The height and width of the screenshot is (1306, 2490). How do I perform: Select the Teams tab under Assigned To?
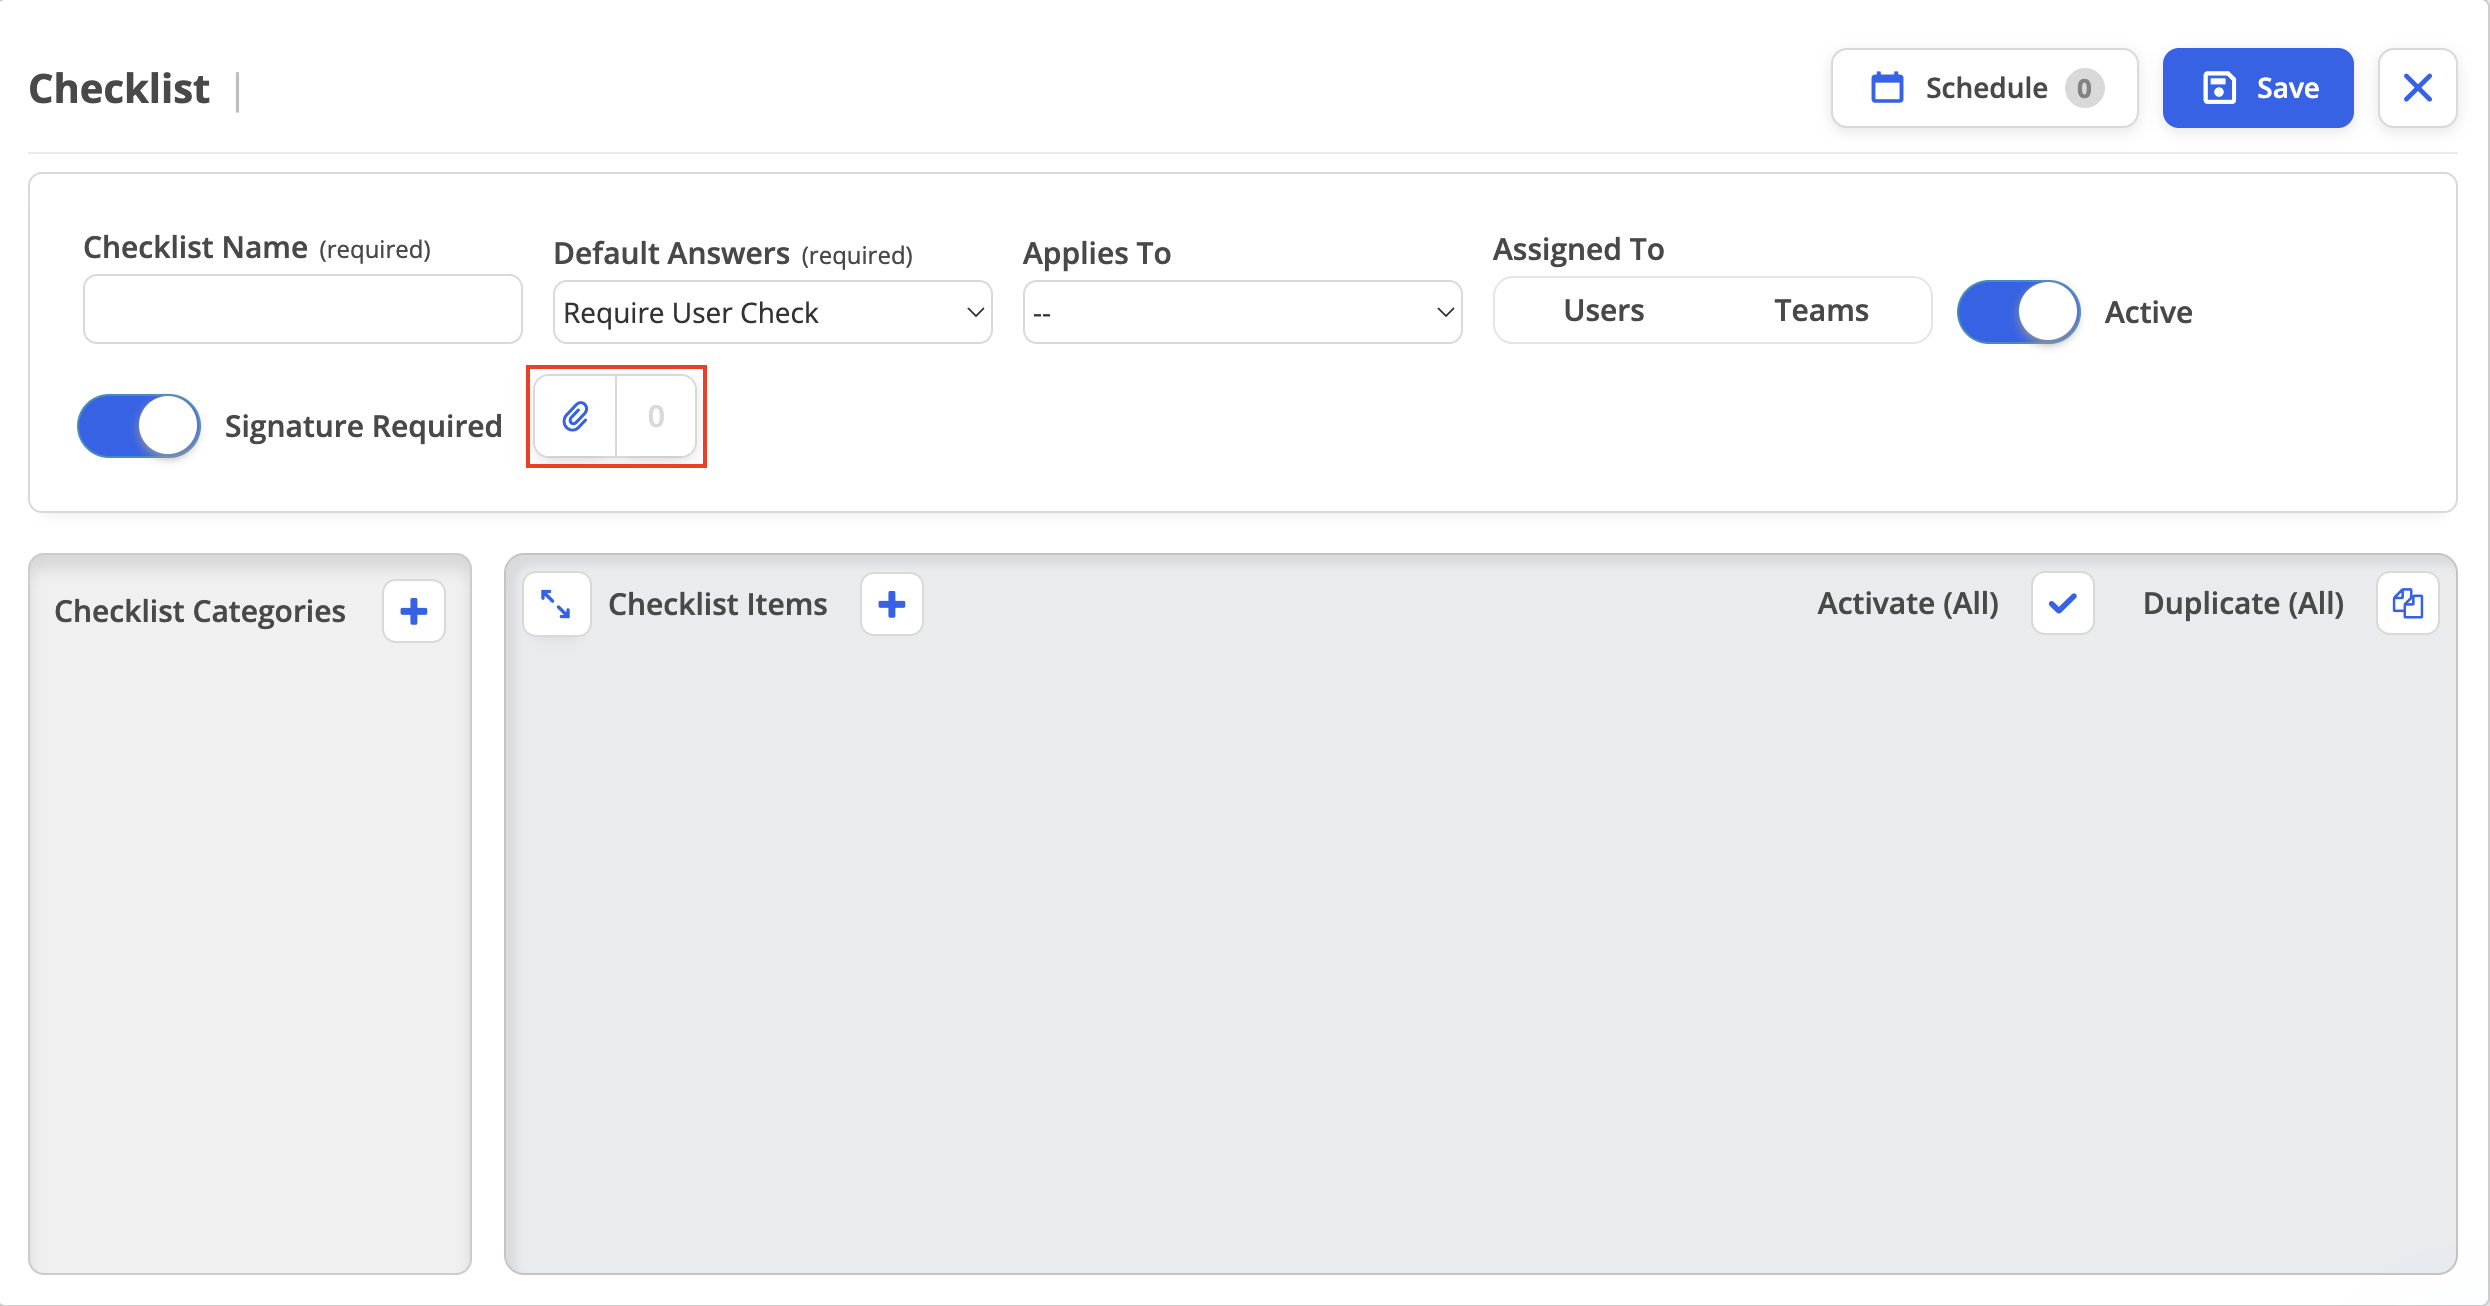(x=1821, y=311)
